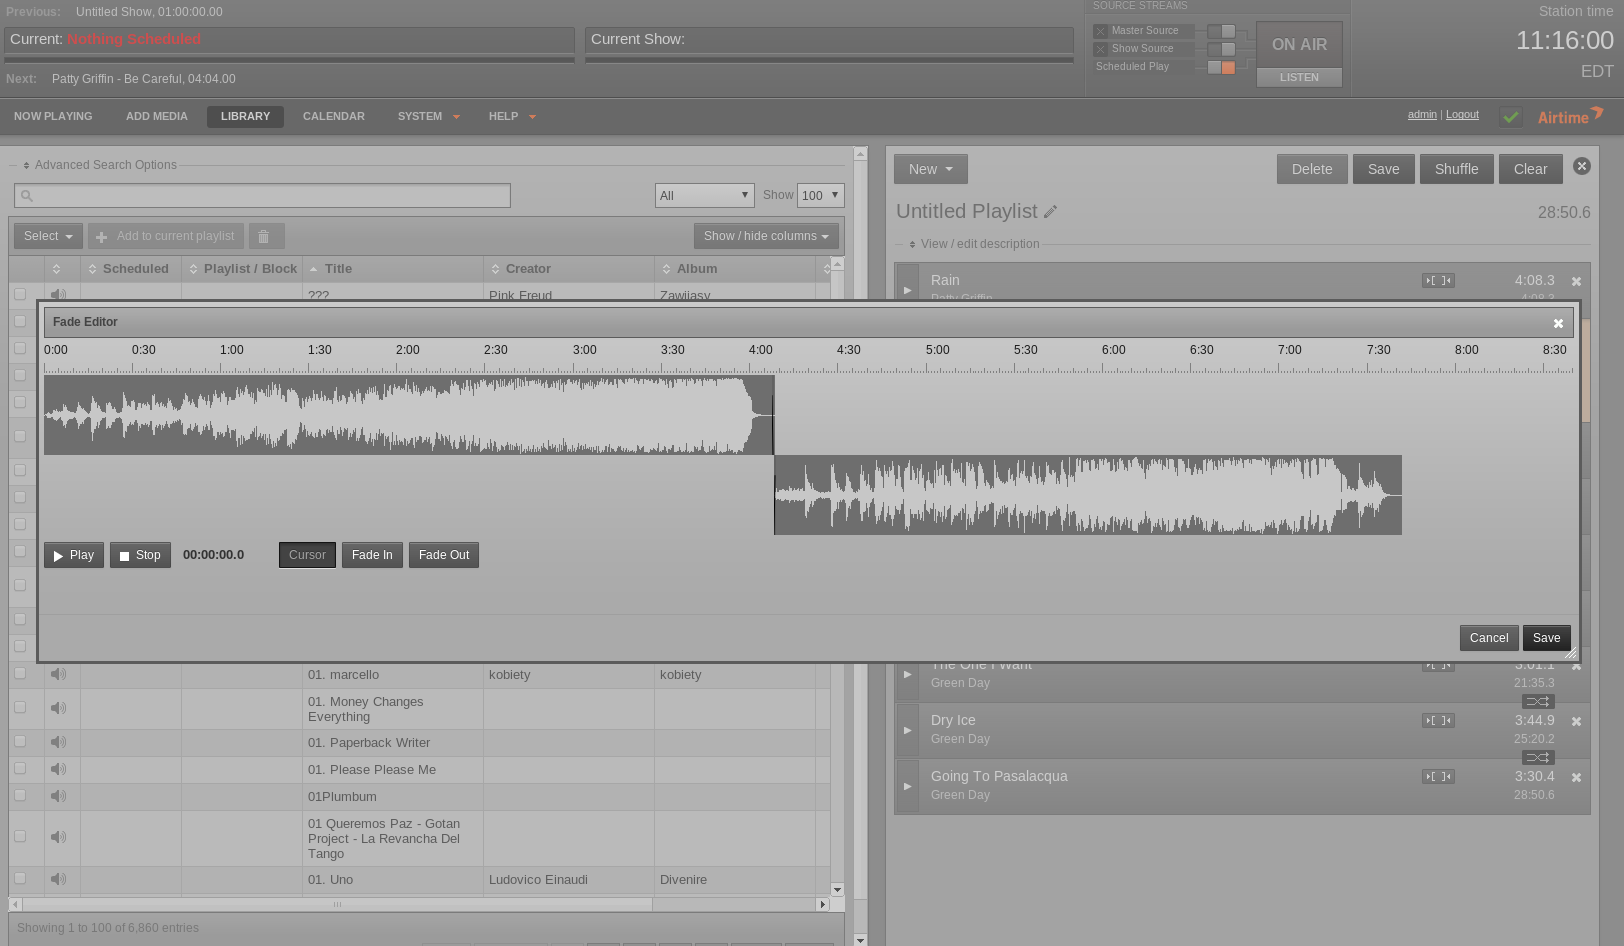
Task: Open cue editor for the Rain track
Action: 1439,281
